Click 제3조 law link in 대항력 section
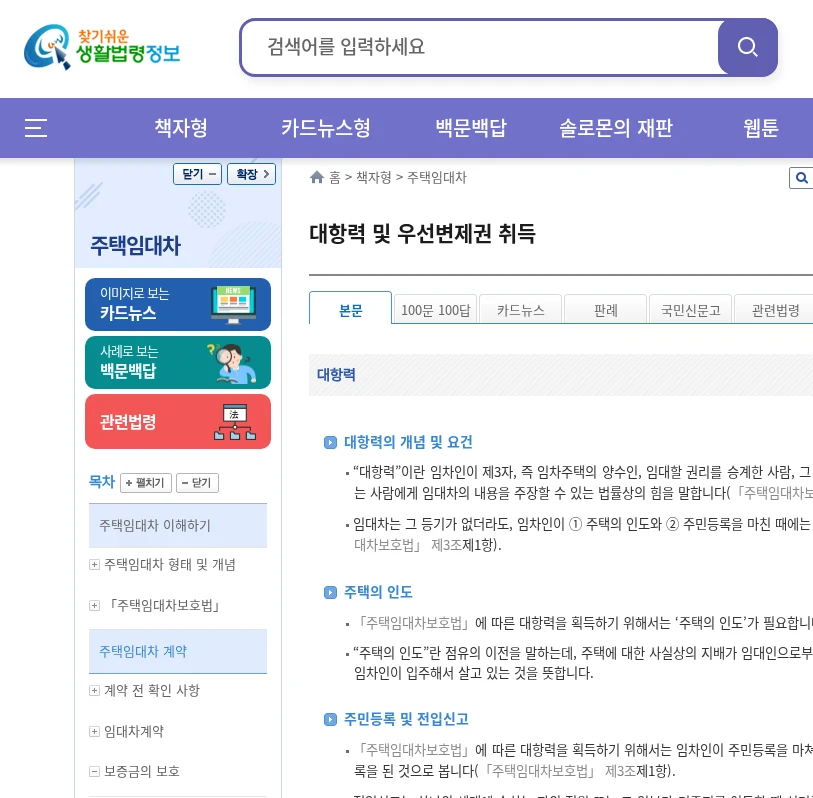Image resolution: width=813 pixels, height=798 pixels. (446, 545)
